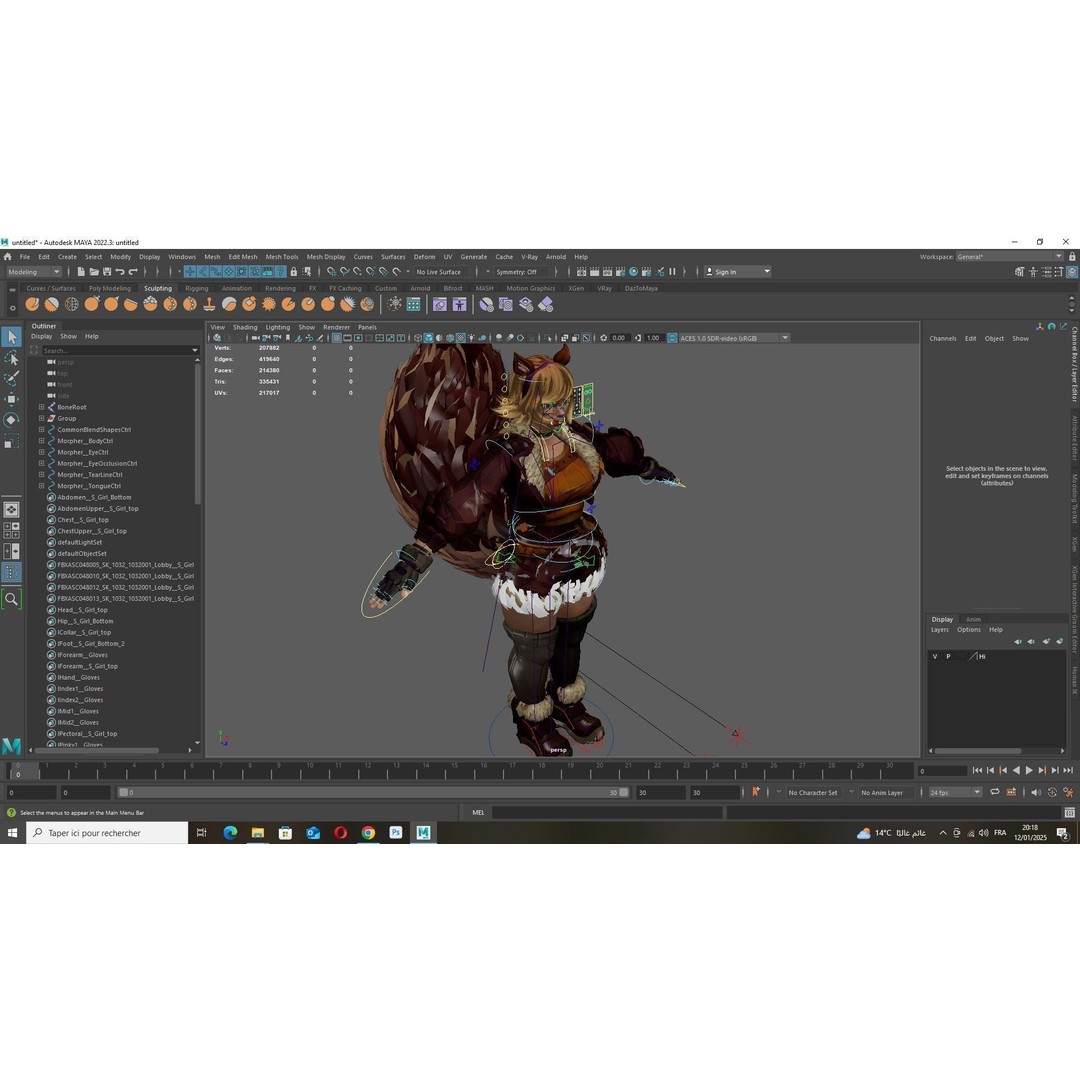This screenshot has height=1080, width=1080.
Task: Open the Layers menu in layer editor
Action: (939, 630)
